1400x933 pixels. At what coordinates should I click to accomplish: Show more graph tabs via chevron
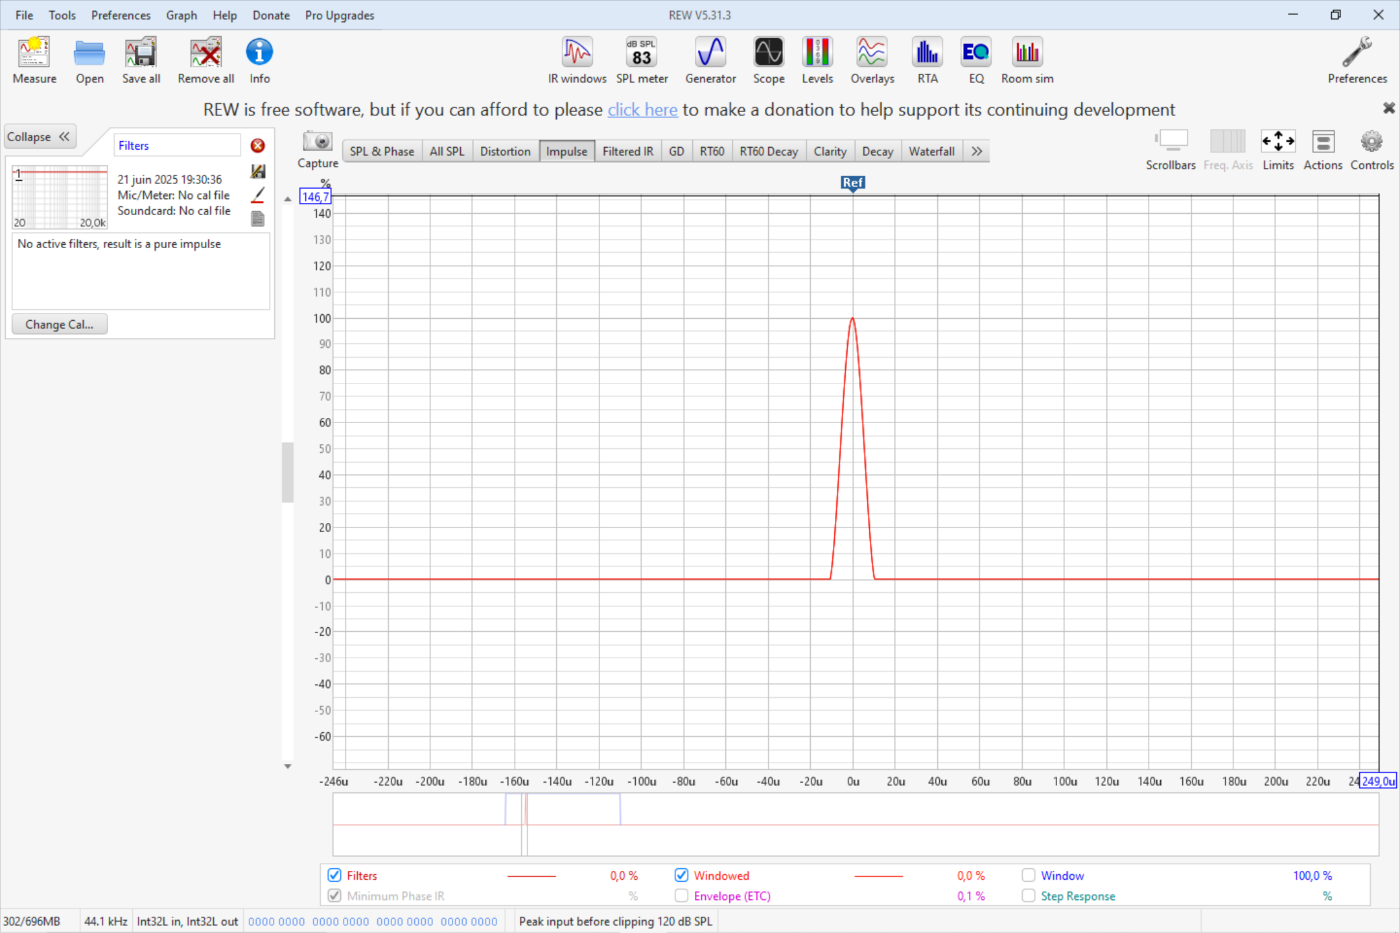[x=976, y=151]
